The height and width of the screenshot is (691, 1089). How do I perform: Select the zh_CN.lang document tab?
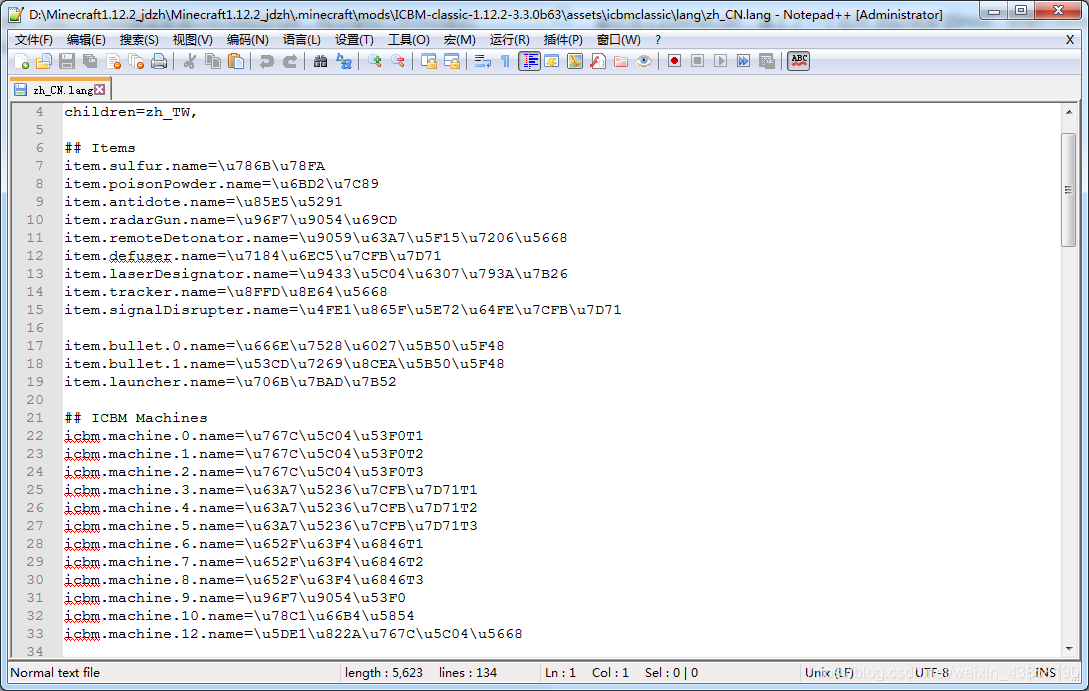60,90
